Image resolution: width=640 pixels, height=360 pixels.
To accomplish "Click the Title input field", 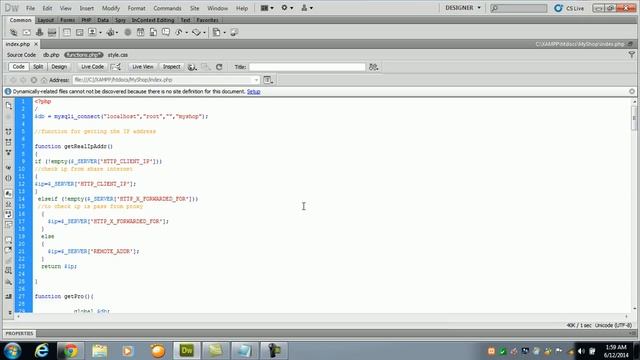I will coord(307,67).
